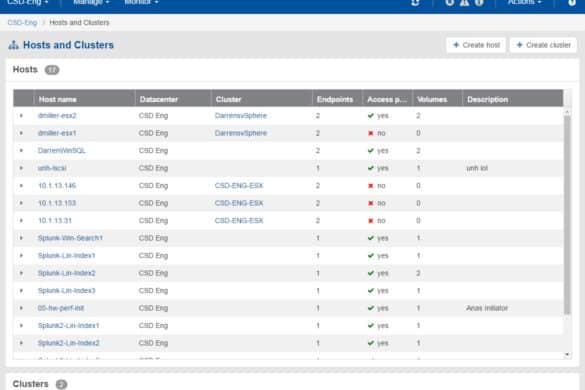Image resolution: width=585 pixels, height=390 pixels.
Task: Open the CSD-Eng dropdown menu
Action: click(x=28, y=2)
